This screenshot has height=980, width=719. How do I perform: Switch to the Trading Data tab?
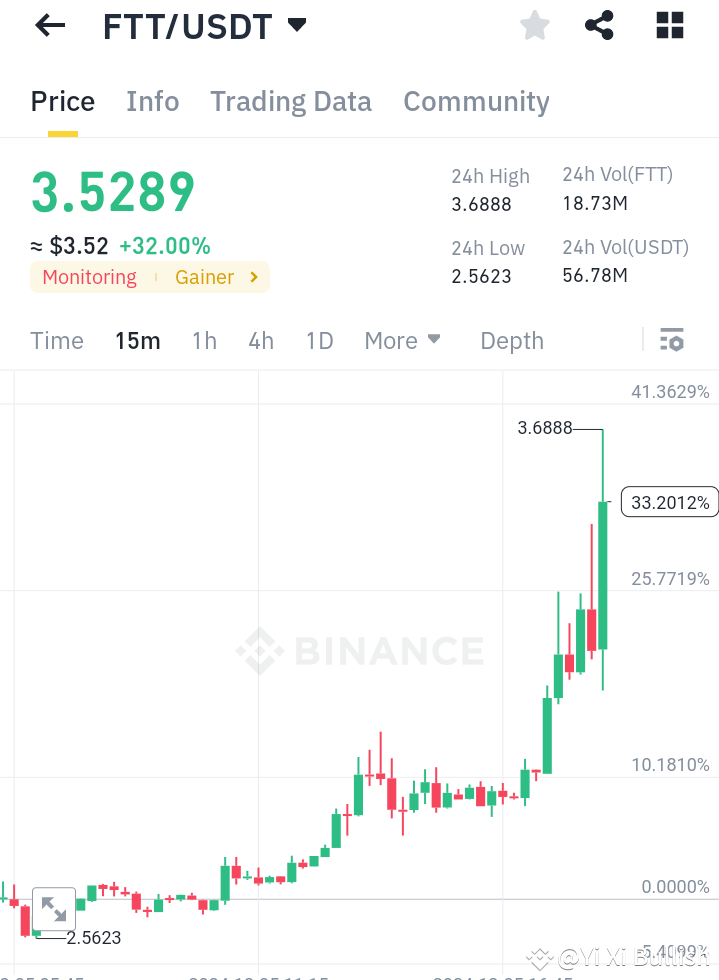point(290,101)
